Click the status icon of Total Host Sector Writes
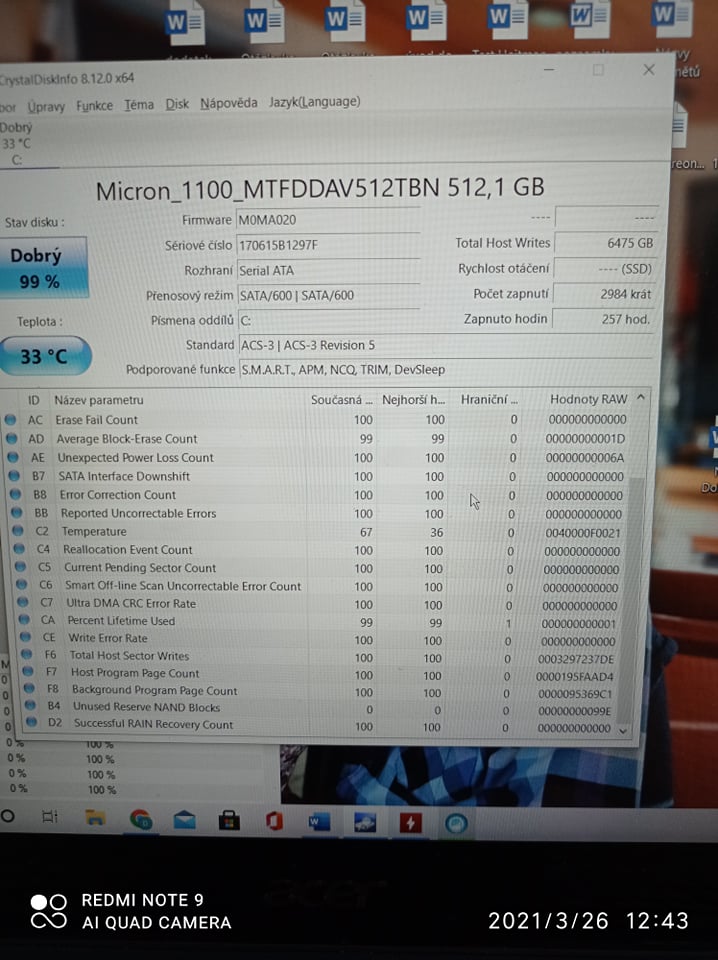 point(26,654)
